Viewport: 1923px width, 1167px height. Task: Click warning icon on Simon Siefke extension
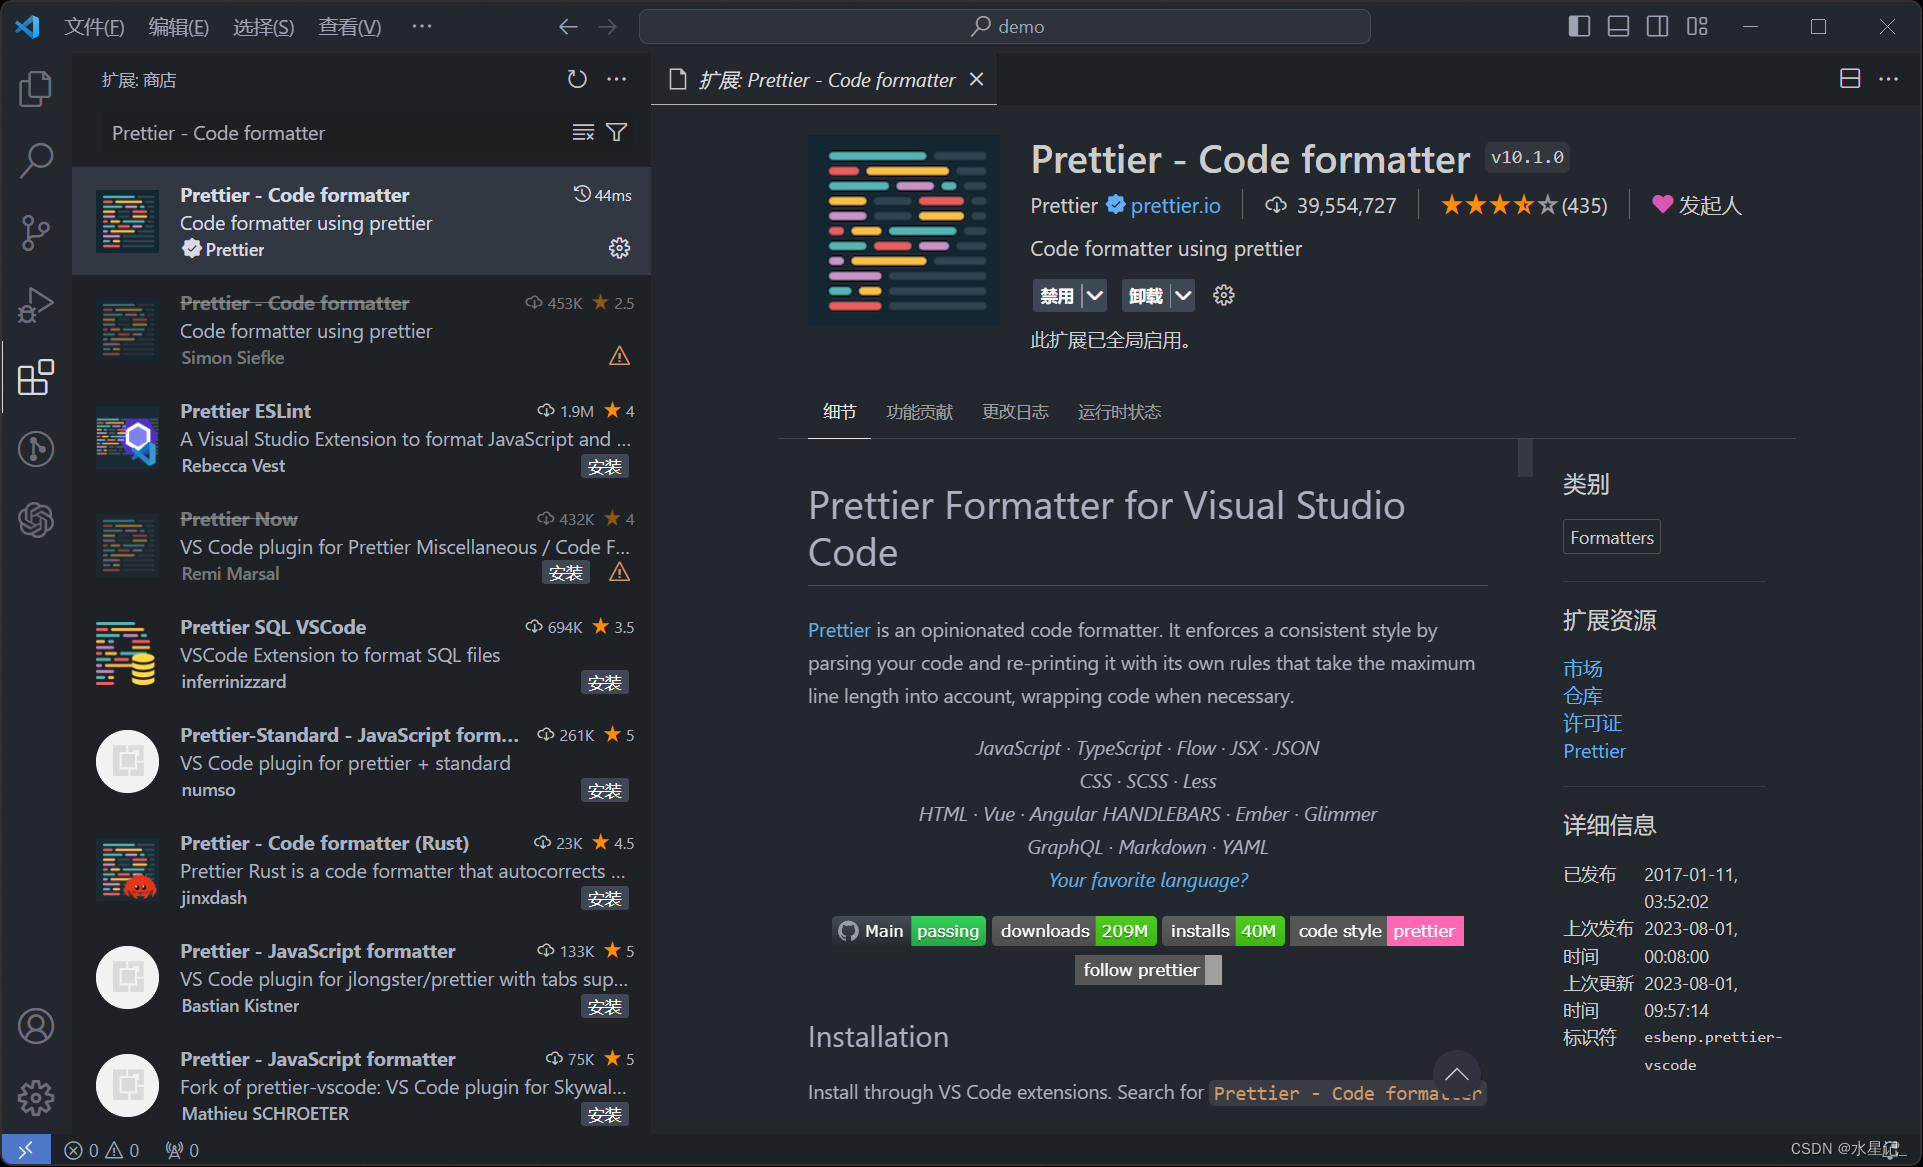coord(619,356)
